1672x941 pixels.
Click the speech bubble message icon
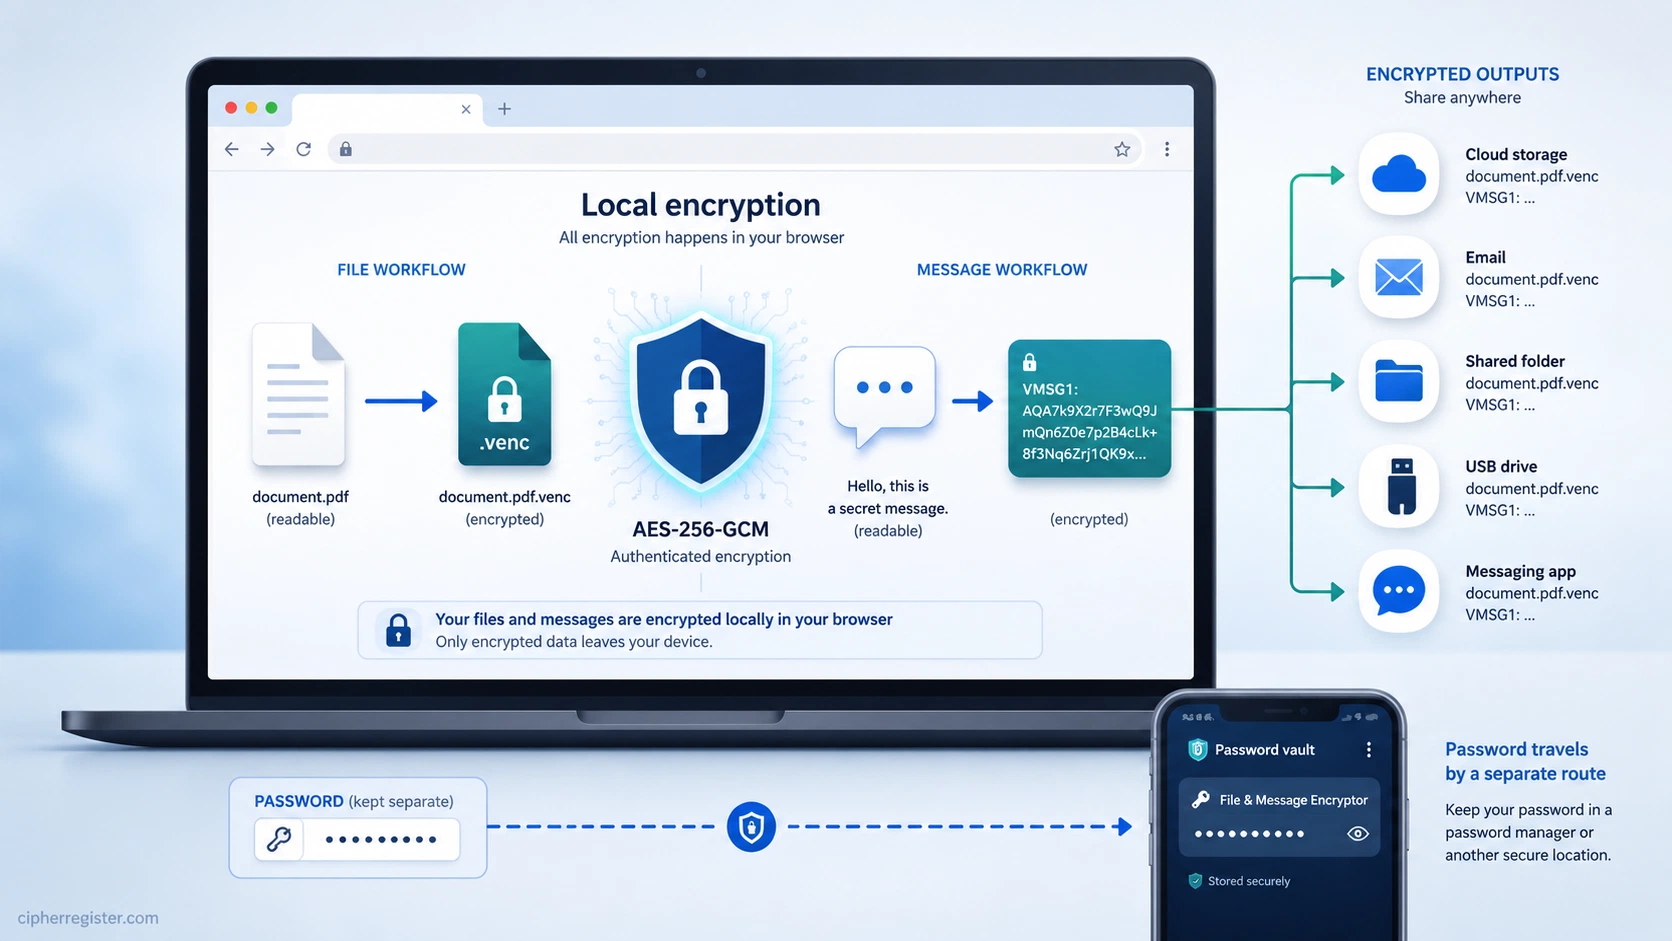885,395
